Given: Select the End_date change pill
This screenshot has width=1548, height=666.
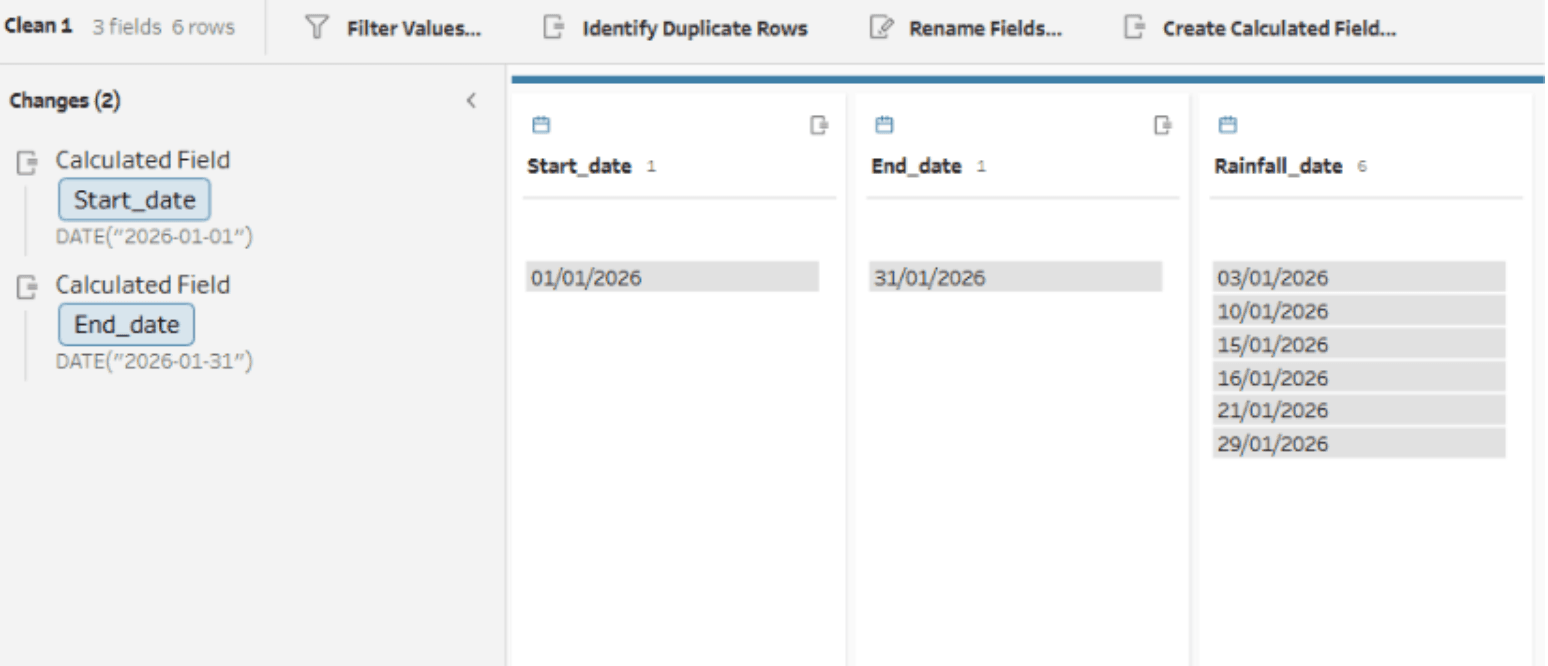Looking at the screenshot, I should pyautogui.click(x=126, y=325).
